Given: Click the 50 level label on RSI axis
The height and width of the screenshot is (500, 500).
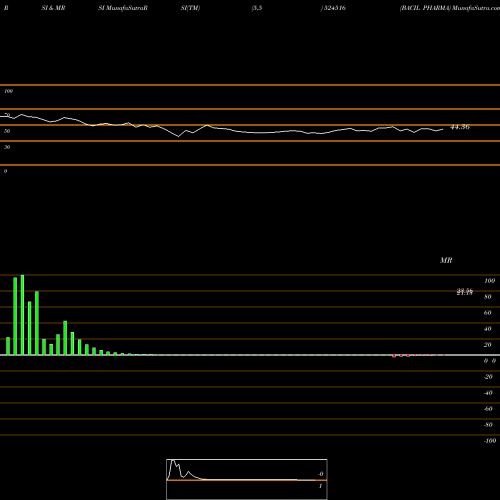Looking at the screenshot, I should (x=7, y=131).
